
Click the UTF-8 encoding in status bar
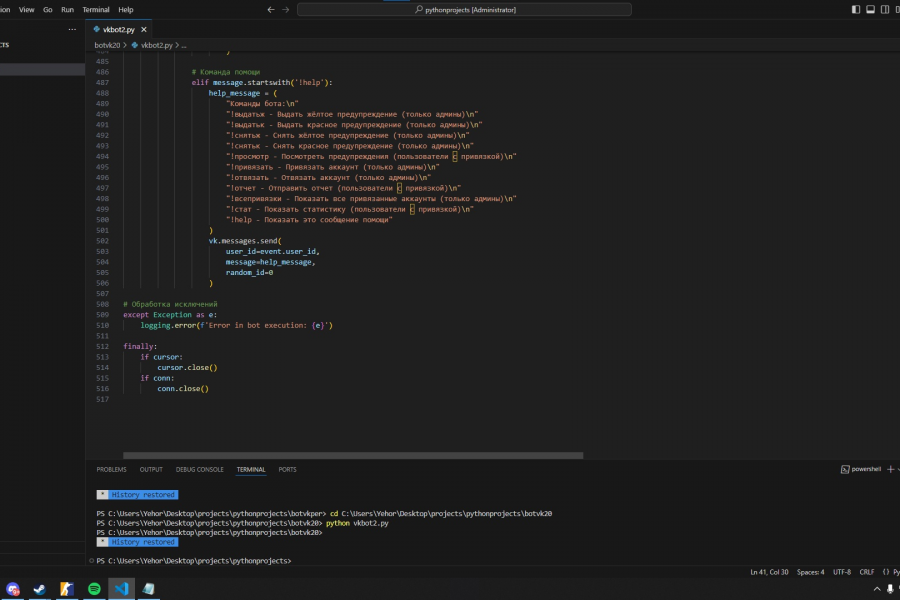(841, 572)
